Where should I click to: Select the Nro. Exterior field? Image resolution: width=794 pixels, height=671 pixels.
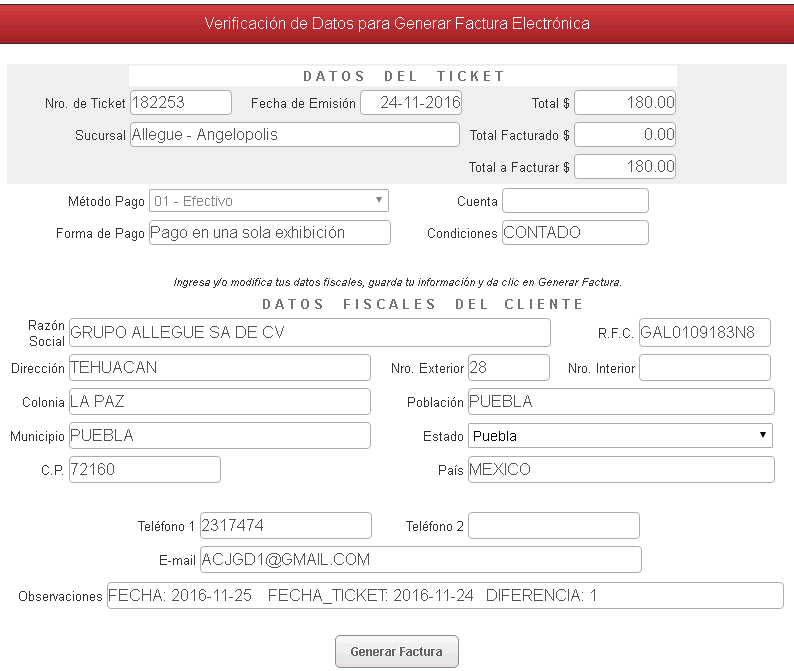click(508, 368)
